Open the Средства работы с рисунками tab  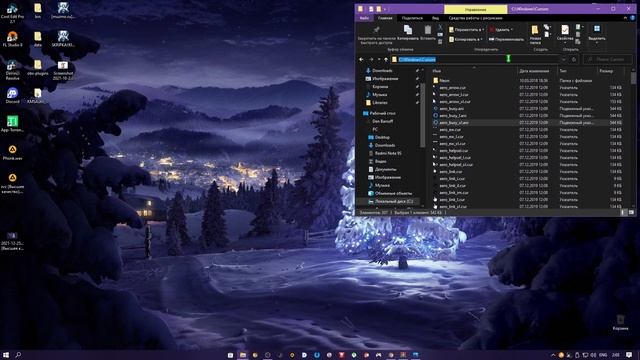(476, 18)
